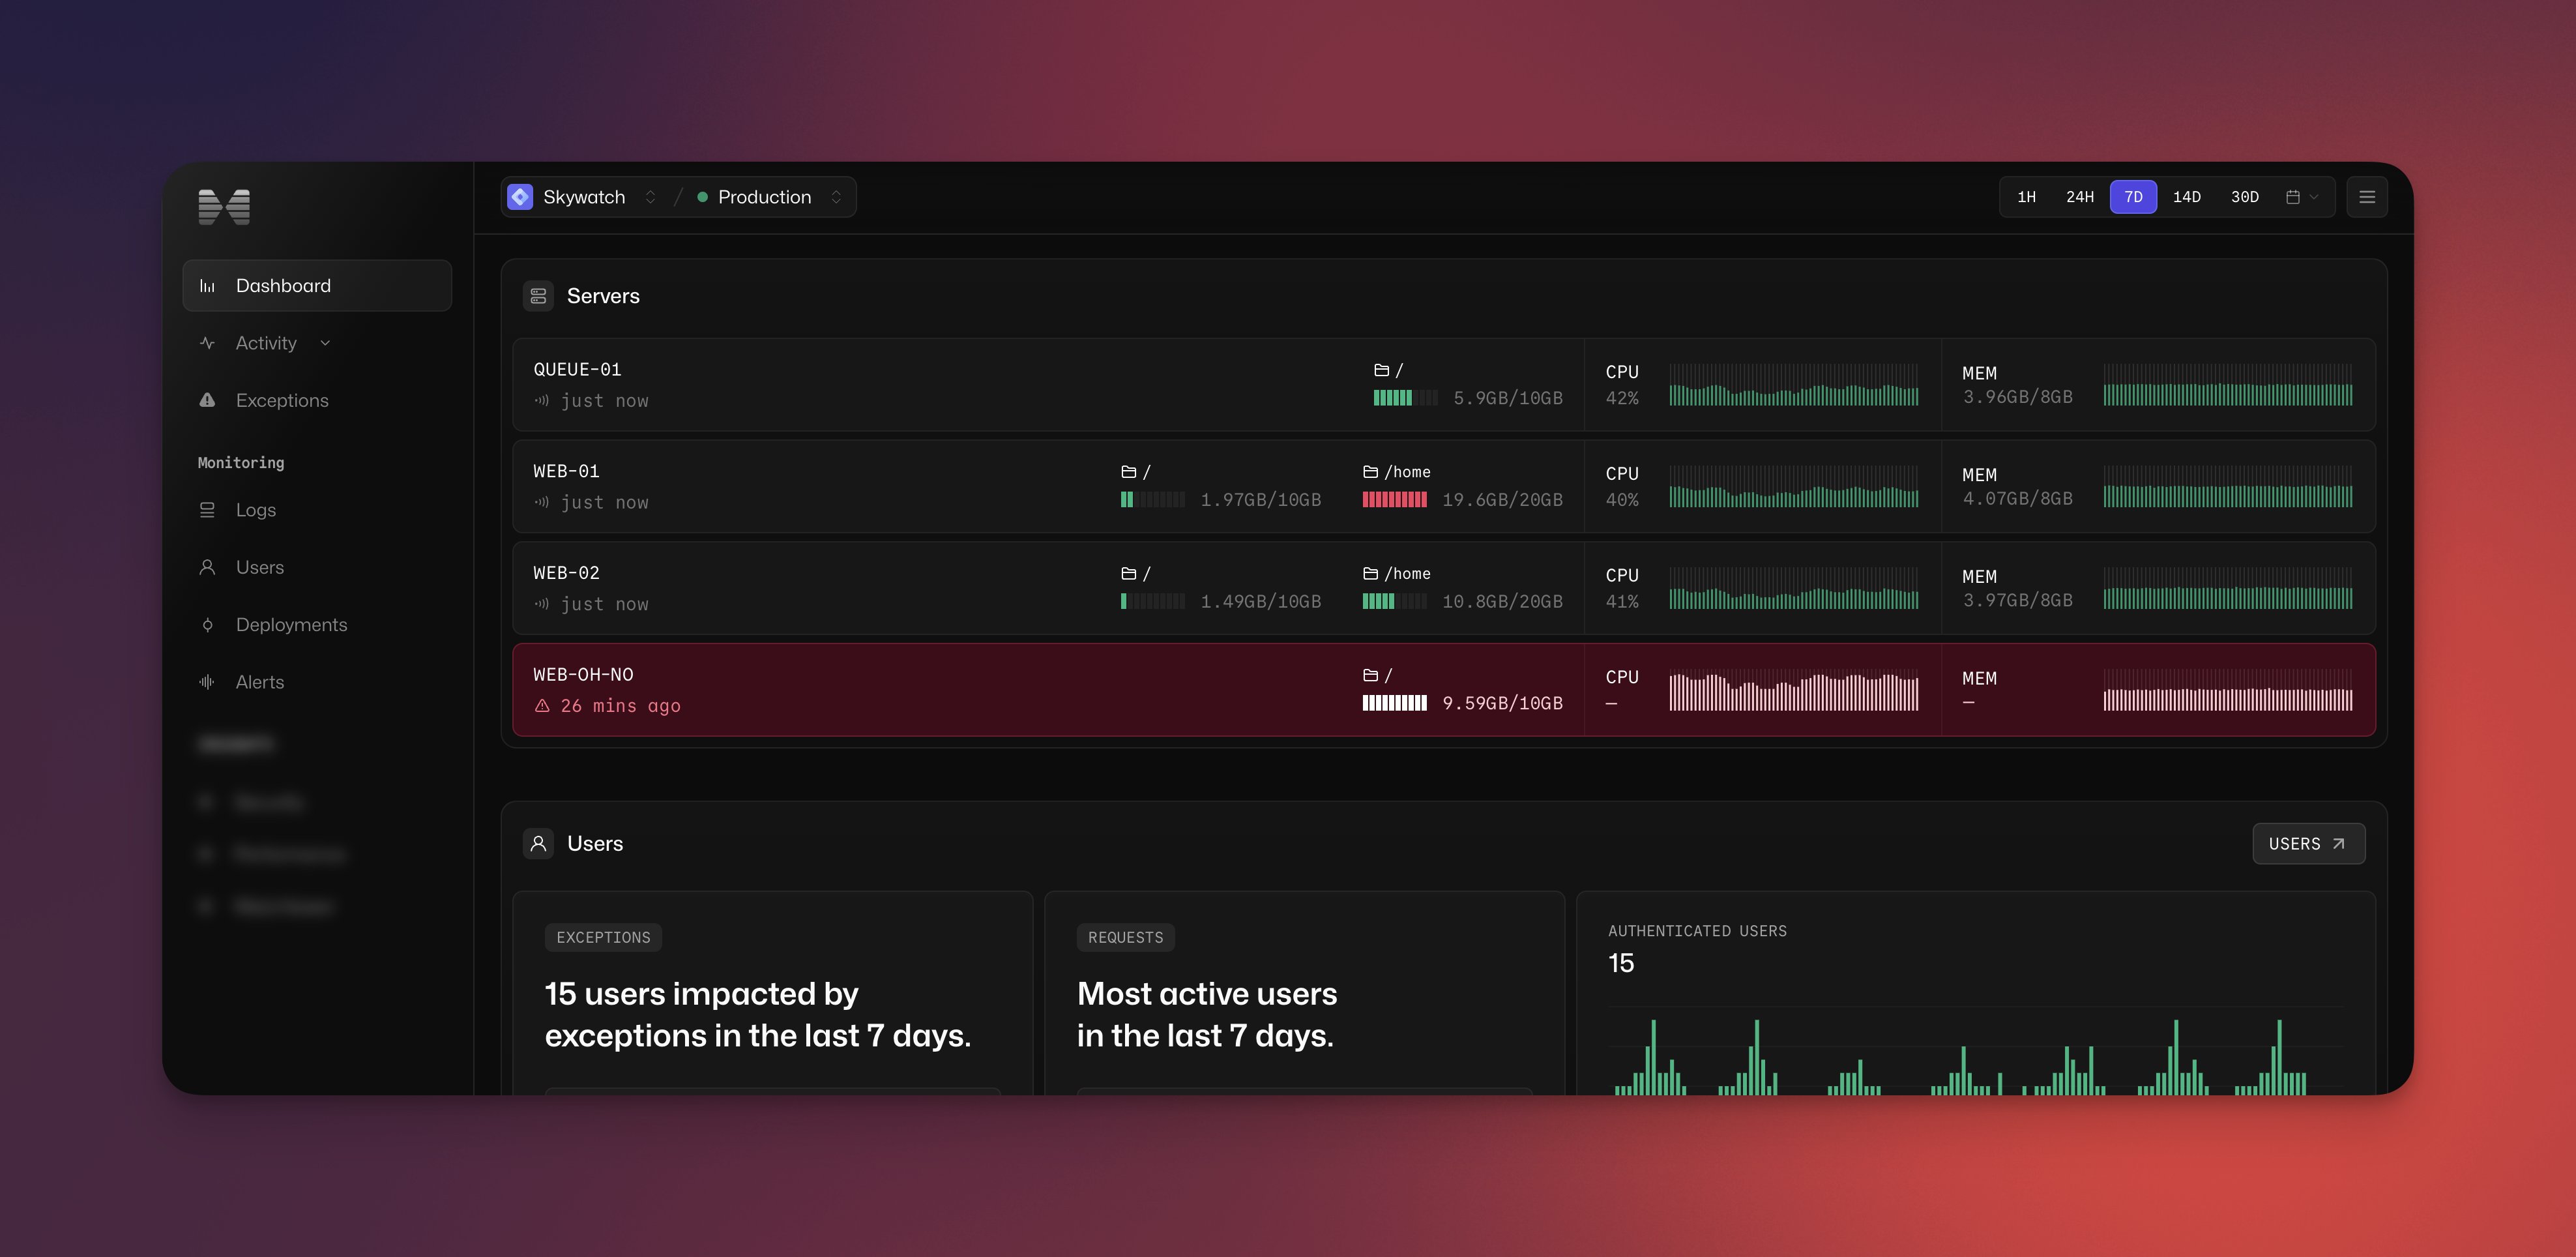Viewport: 2576px width, 1257px height.
Task: Click the Servers section icon
Action: pos(538,296)
